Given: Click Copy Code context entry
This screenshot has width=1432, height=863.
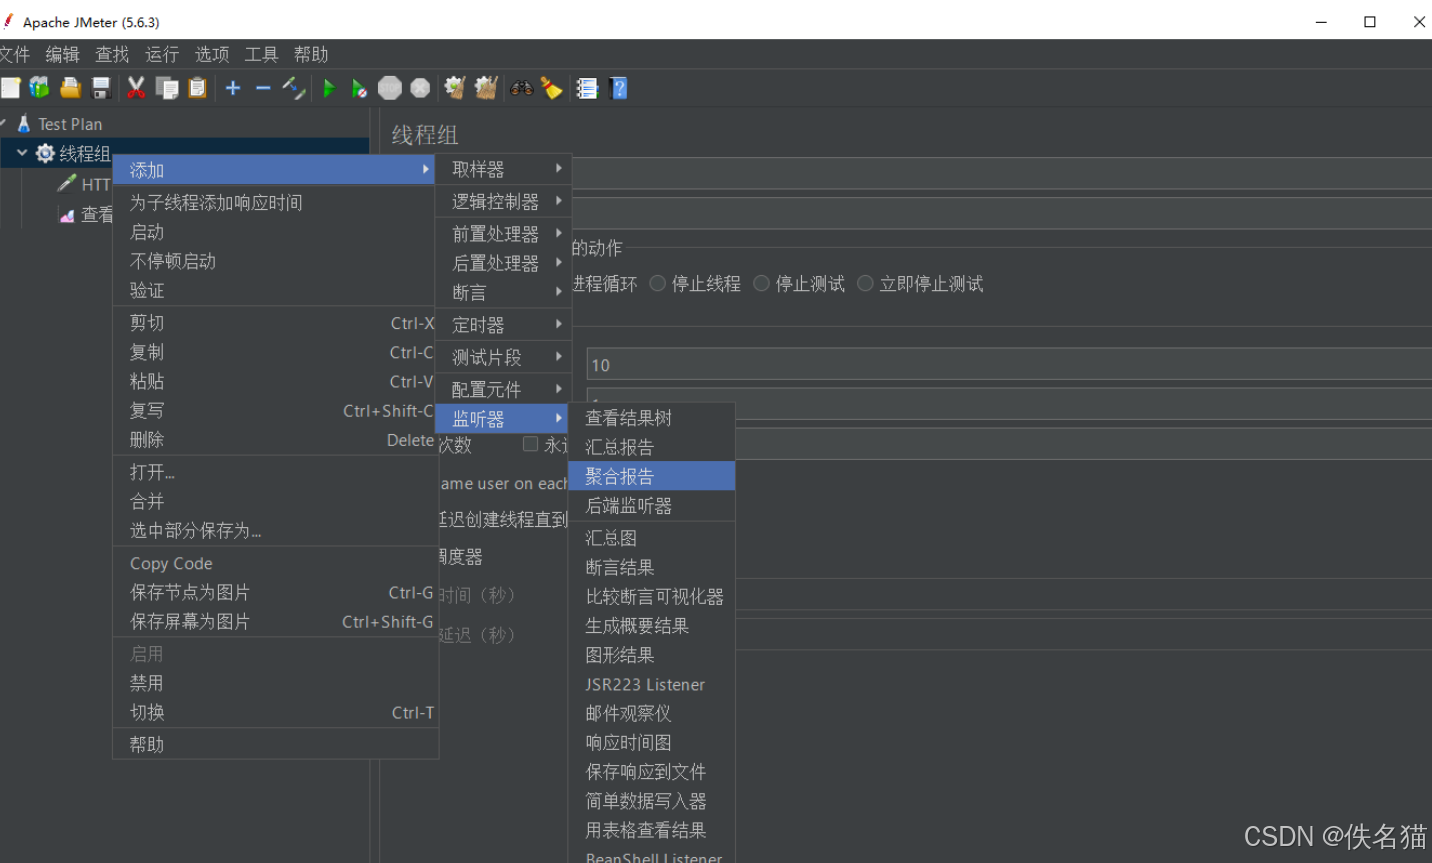Looking at the screenshot, I should pyautogui.click(x=275, y=563).
